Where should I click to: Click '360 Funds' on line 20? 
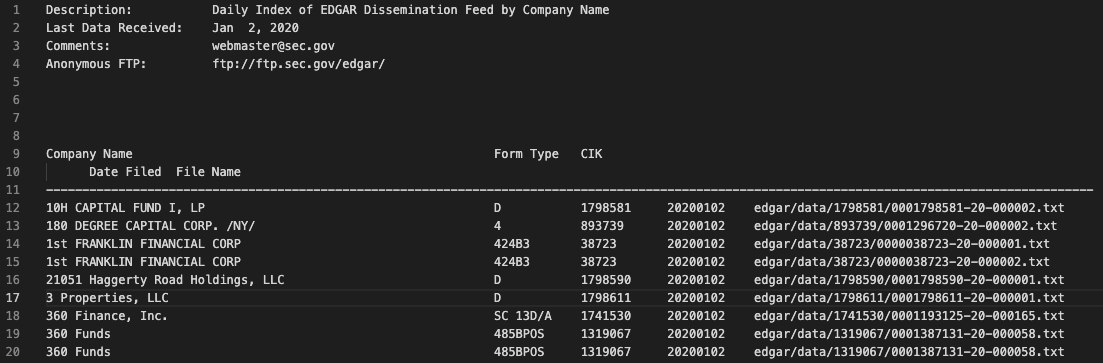(x=78, y=352)
